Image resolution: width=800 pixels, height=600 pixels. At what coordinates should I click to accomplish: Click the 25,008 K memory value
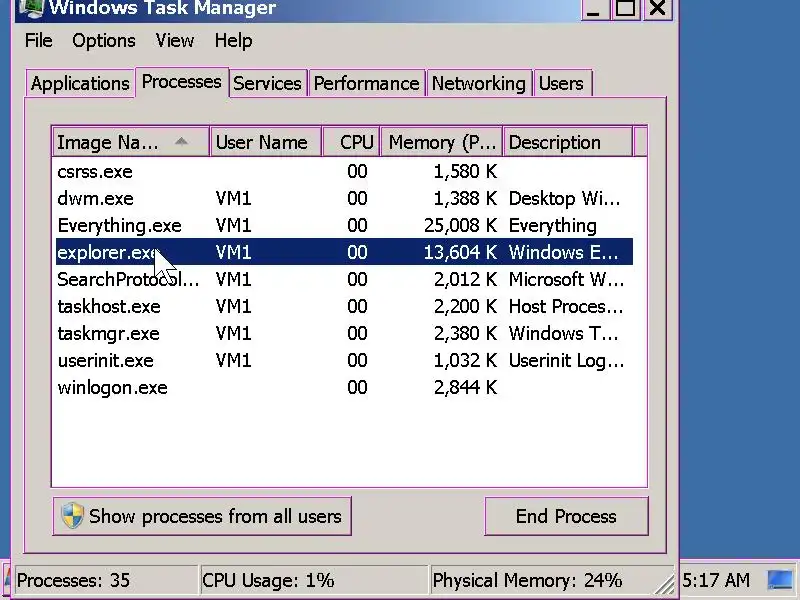coord(460,226)
